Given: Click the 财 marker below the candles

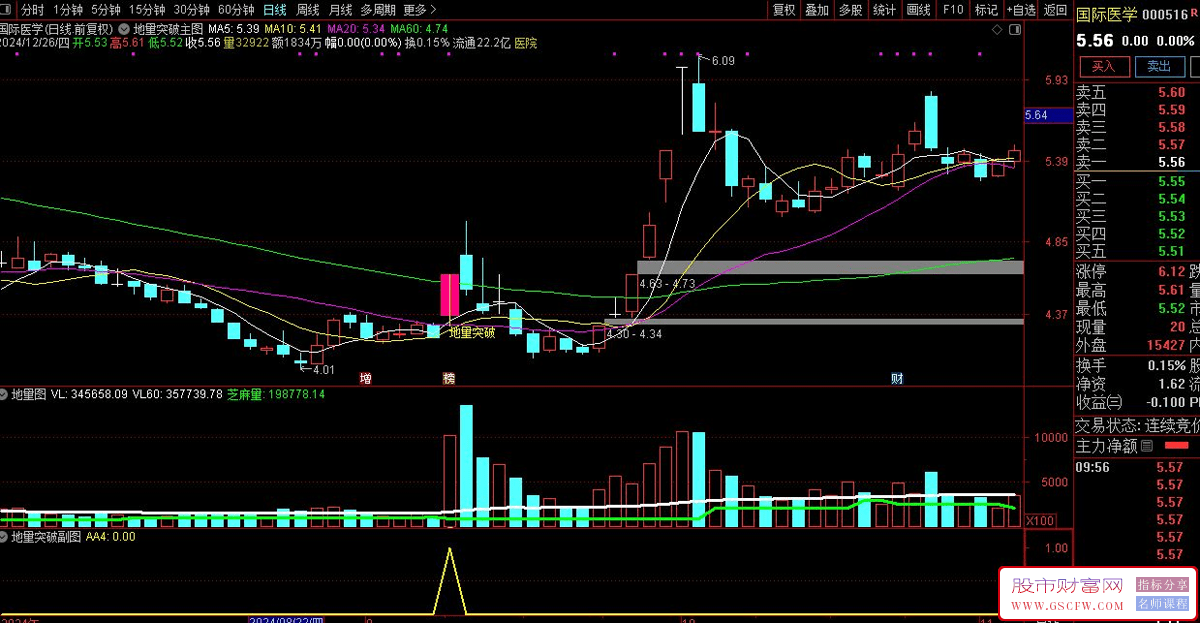Looking at the screenshot, I should (897, 379).
